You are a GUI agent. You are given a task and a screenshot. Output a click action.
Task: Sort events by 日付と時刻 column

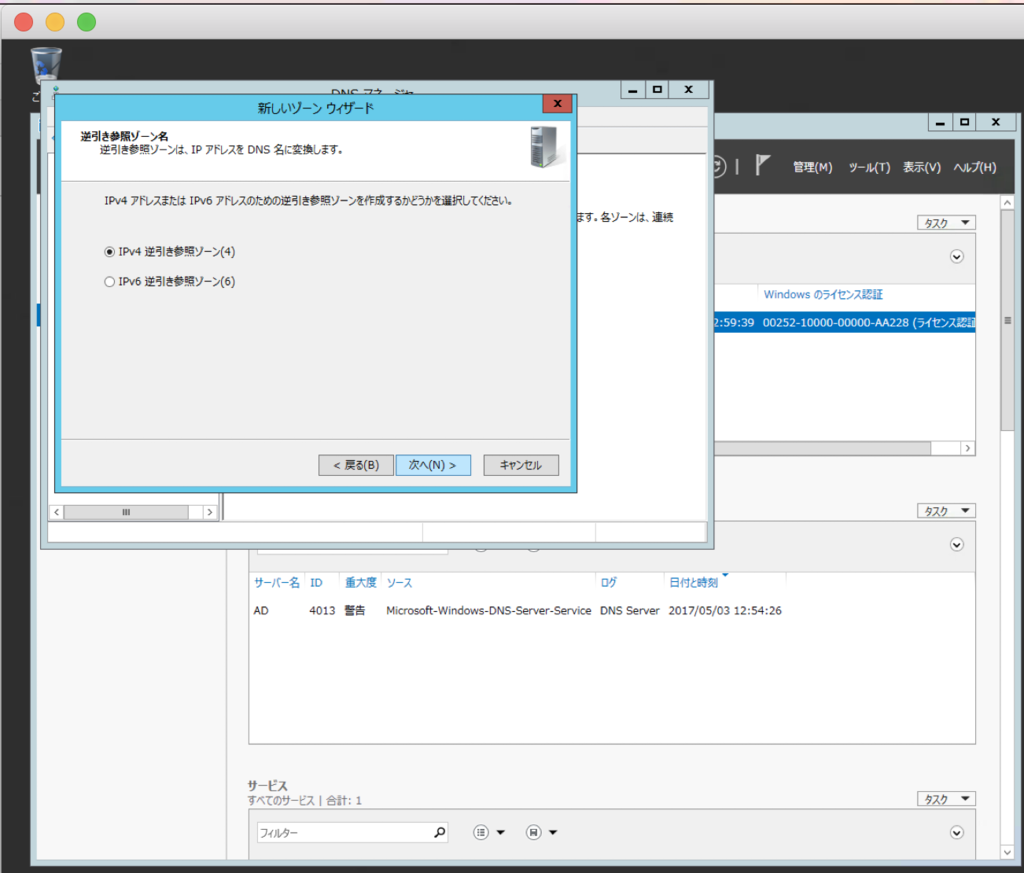pyautogui.click(x=693, y=582)
